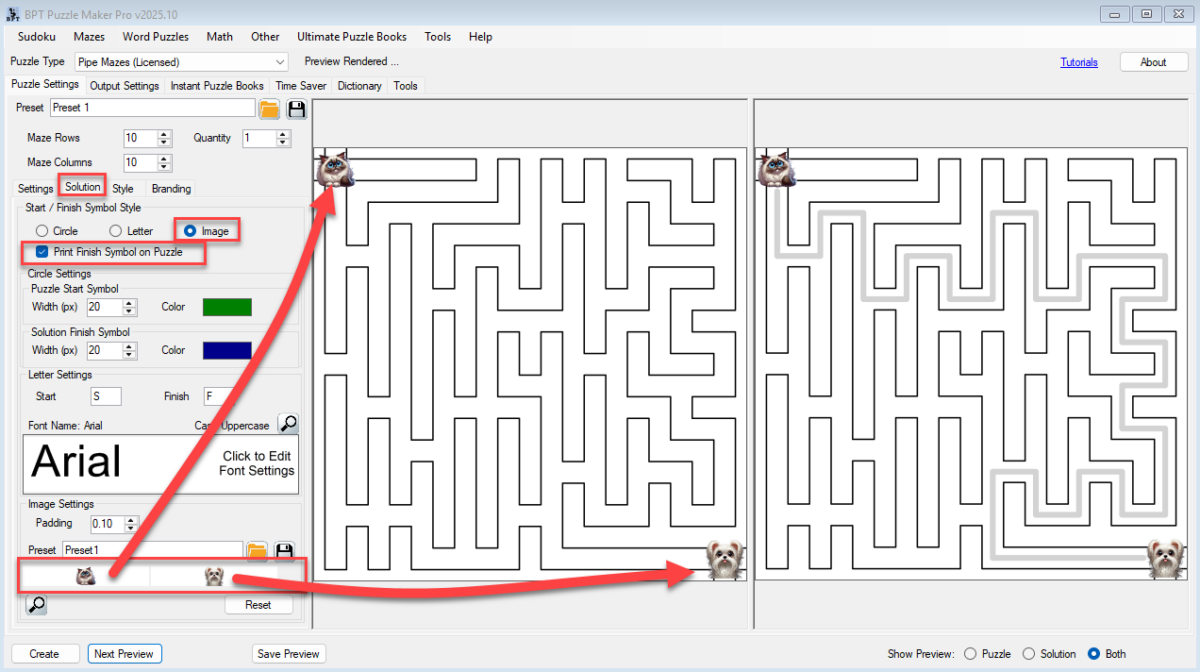Open the Tutorials link
Image resolution: width=1200 pixels, height=672 pixels.
[1079, 61]
